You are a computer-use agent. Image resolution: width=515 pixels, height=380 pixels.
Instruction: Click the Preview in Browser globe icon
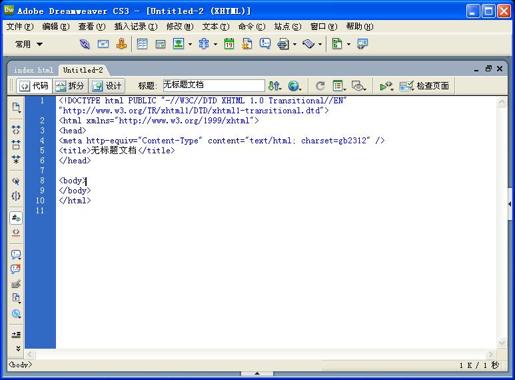(x=294, y=86)
